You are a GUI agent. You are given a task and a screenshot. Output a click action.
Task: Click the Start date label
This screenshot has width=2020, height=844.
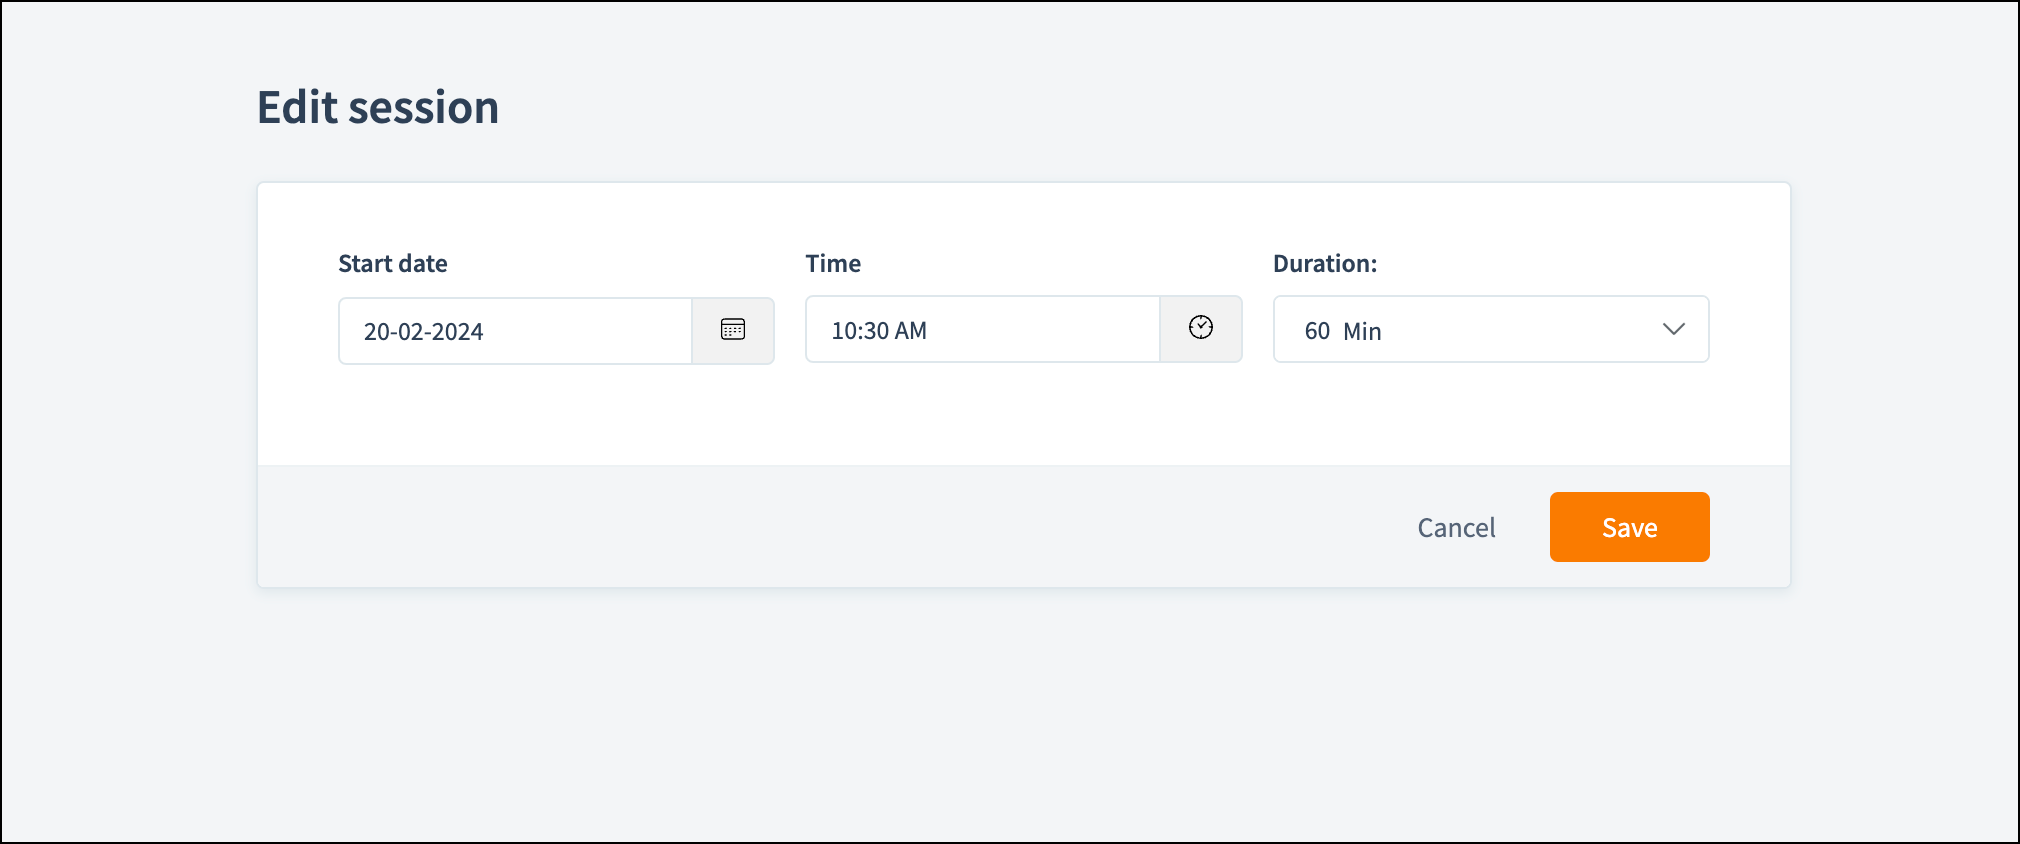pyautogui.click(x=393, y=264)
